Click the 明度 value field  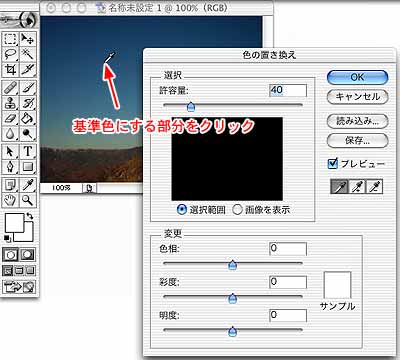click(288, 315)
